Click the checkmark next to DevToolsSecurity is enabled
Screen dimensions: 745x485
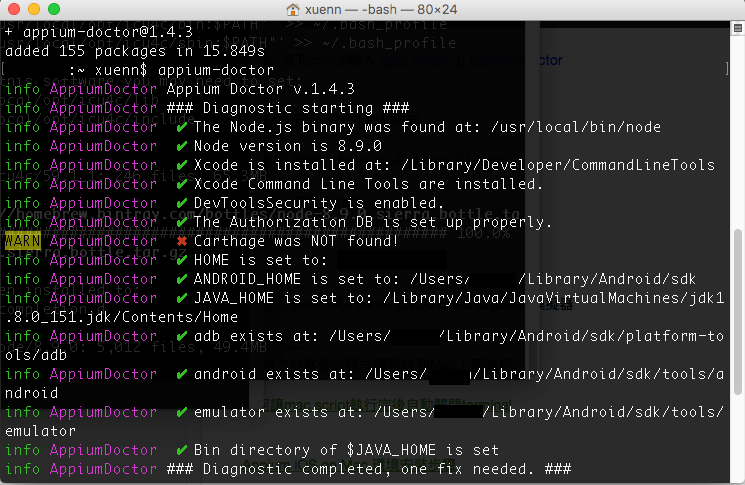(x=181, y=203)
